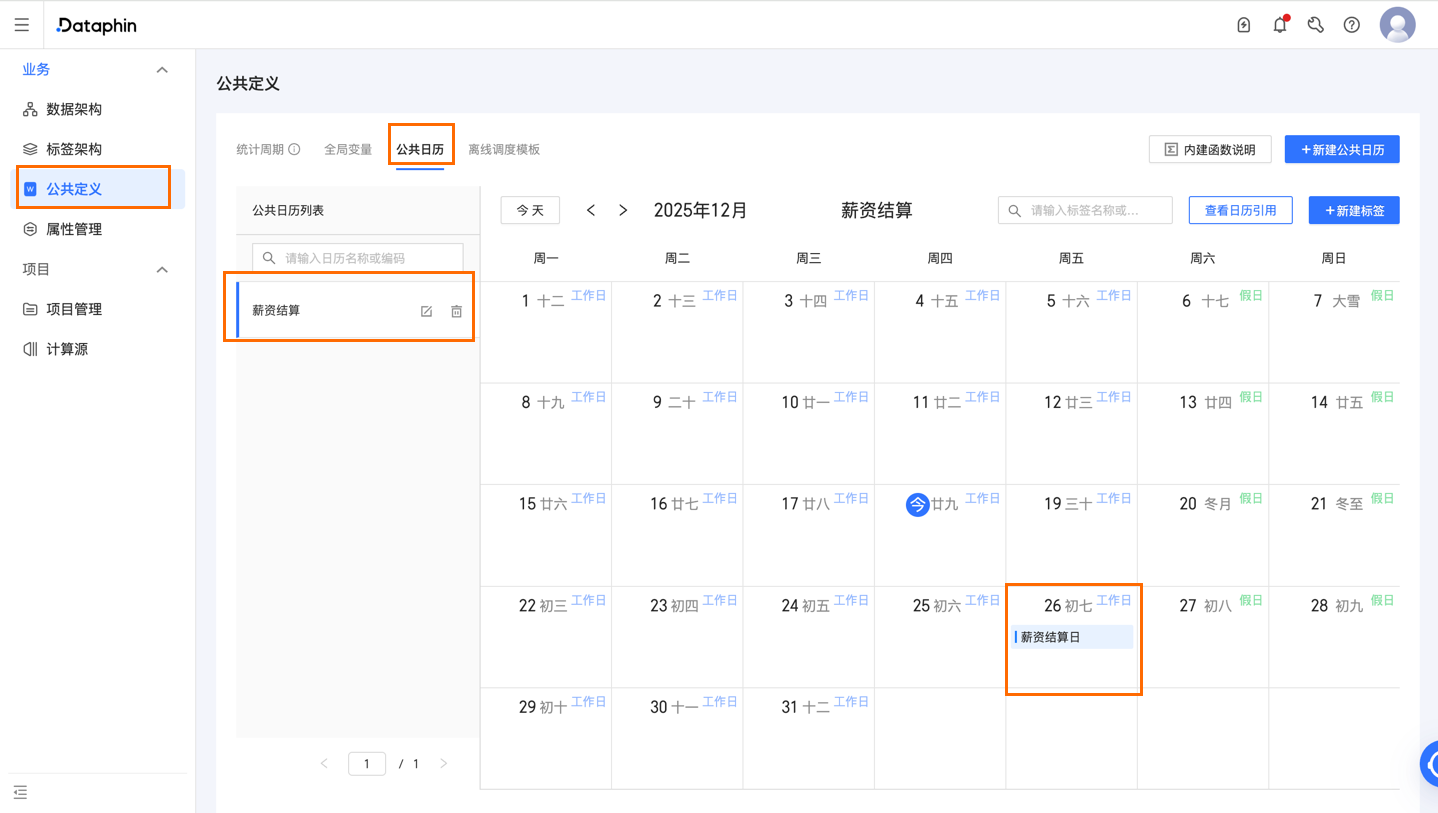Image resolution: width=1438 pixels, height=813 pixels.
Task: Click the help question mark icon
Action: tap(1352, 25)
